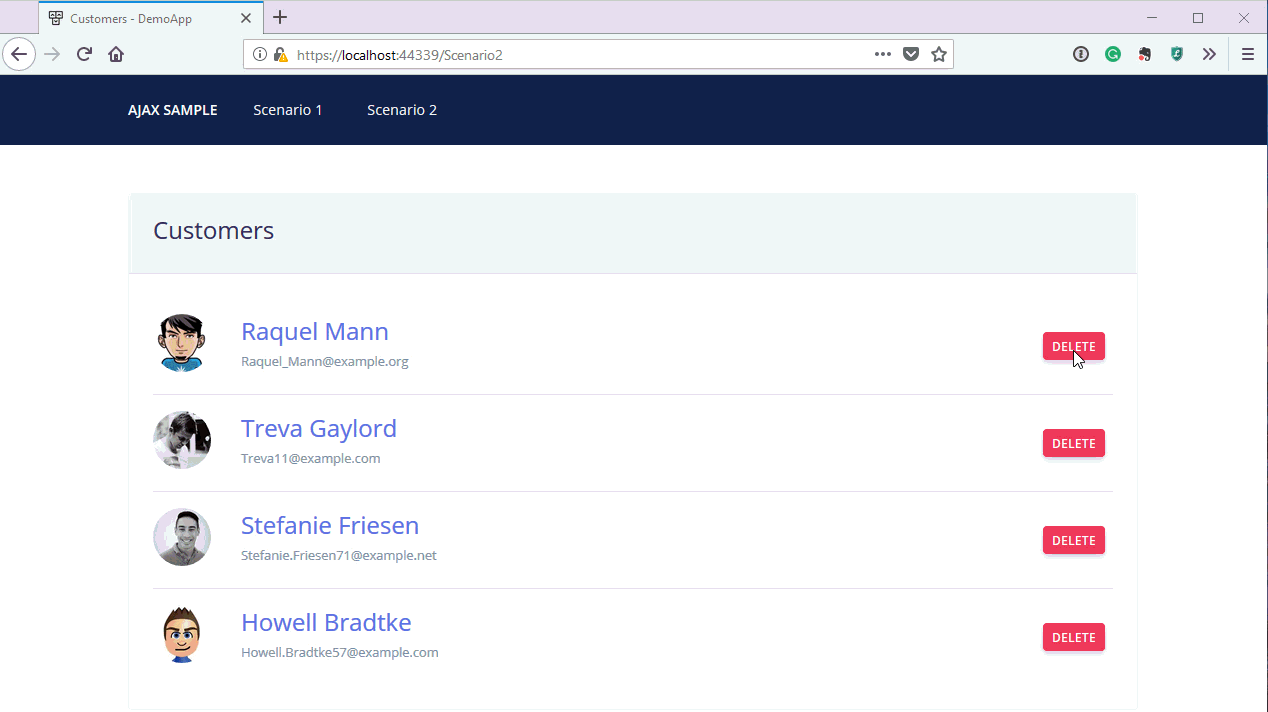Screen dimensions: 1268x712
Task: Click the Raquel_Mann@example.org email text
Action: pos(325,362)
